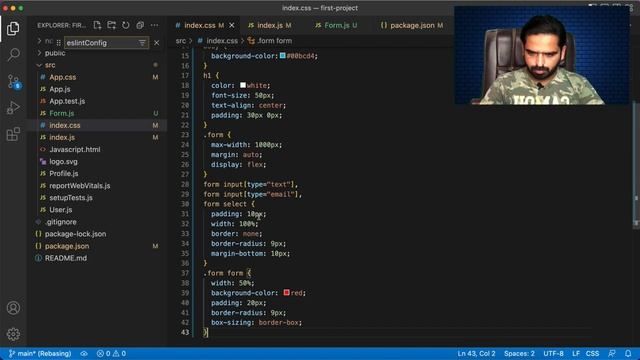The width and height of the screenshot is (640, 360).
Task: Open App.js in the explorer
Action: pos(60,89)
